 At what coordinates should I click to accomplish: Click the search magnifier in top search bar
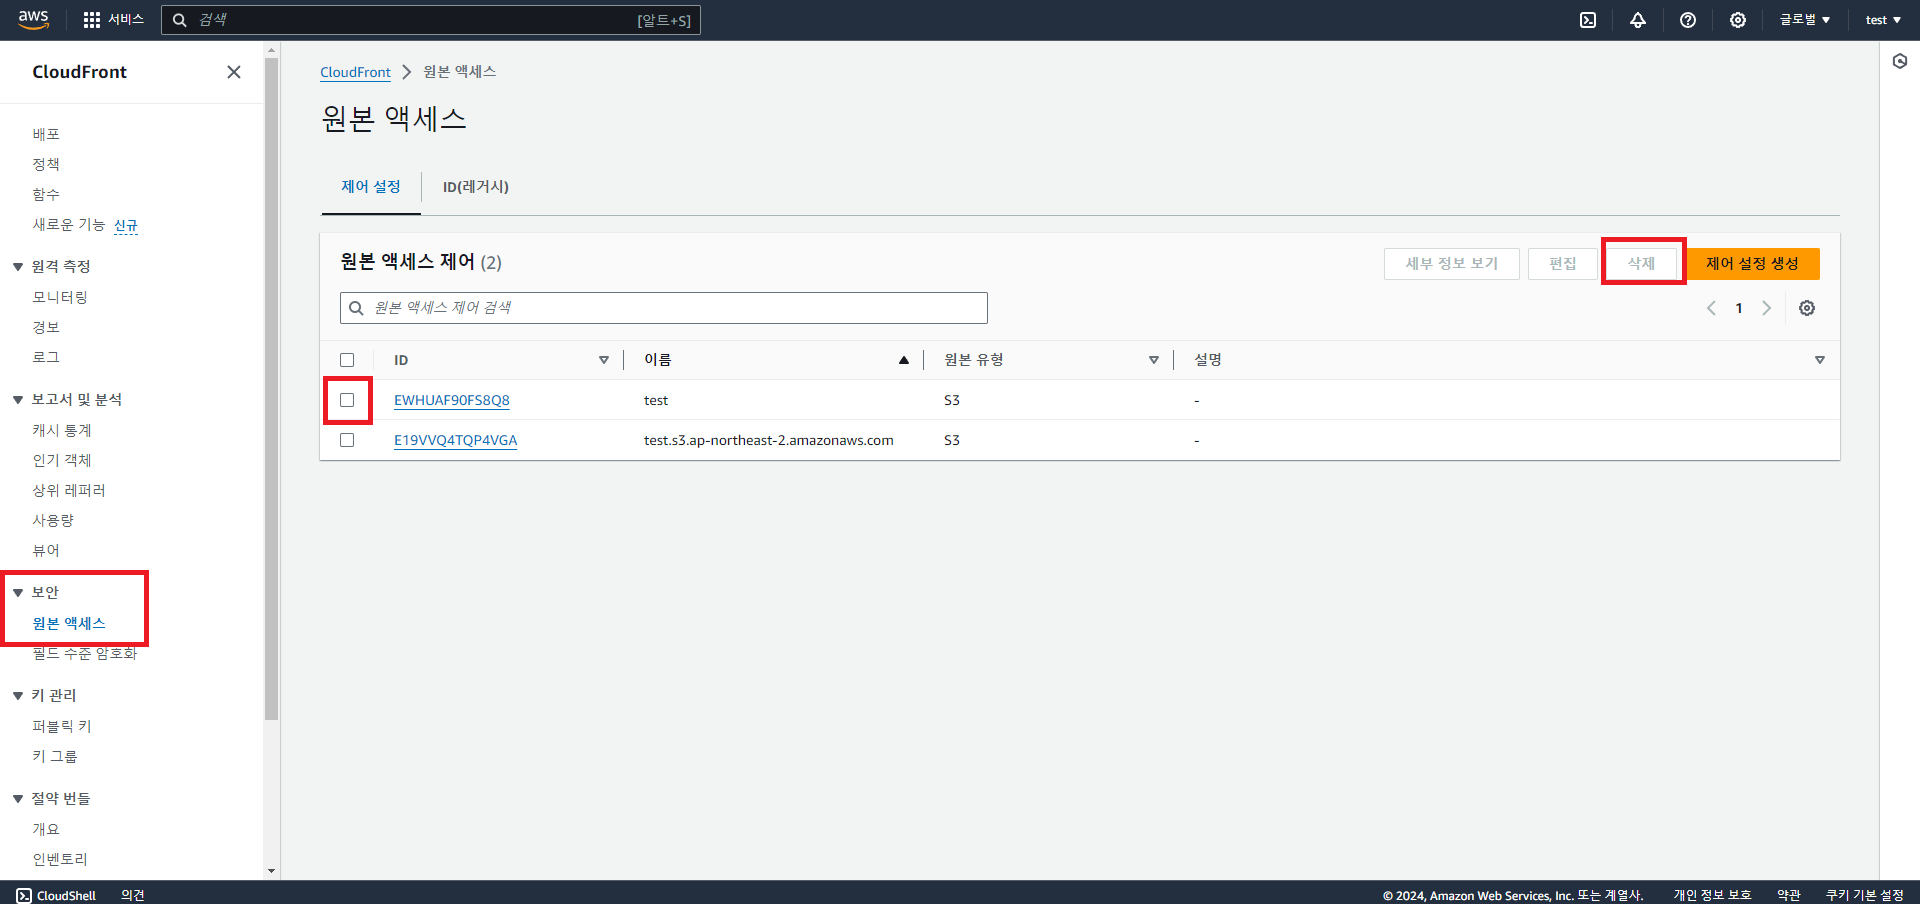180,20
